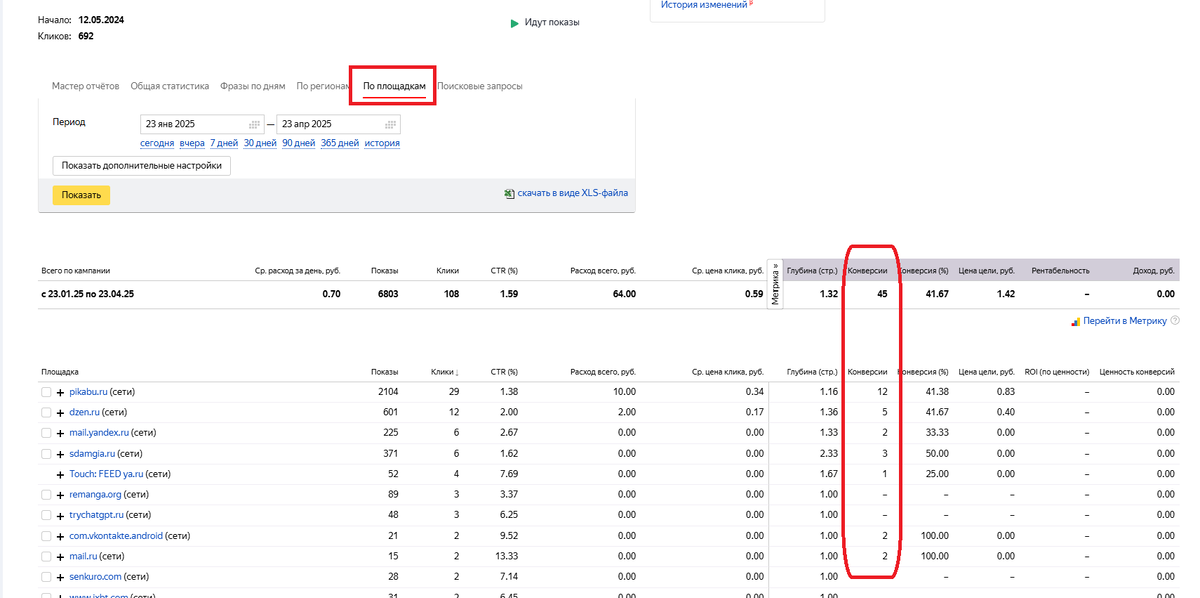Image resolution: width=1200 pixels, height=598 pixels.
Task: Mark the remanga.org checkbox
Action: (x=46, y=494)
